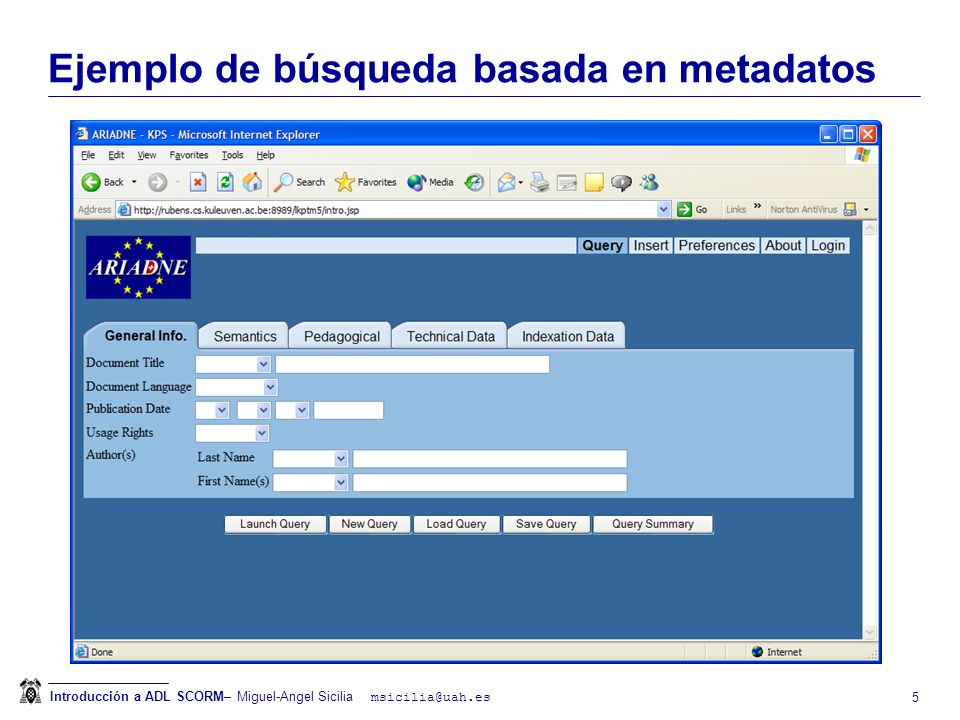Image resolution: width=960 pixels, height=720 pixels.
Task: Switch to the Pedagogical tab
Action: point(342,336)
